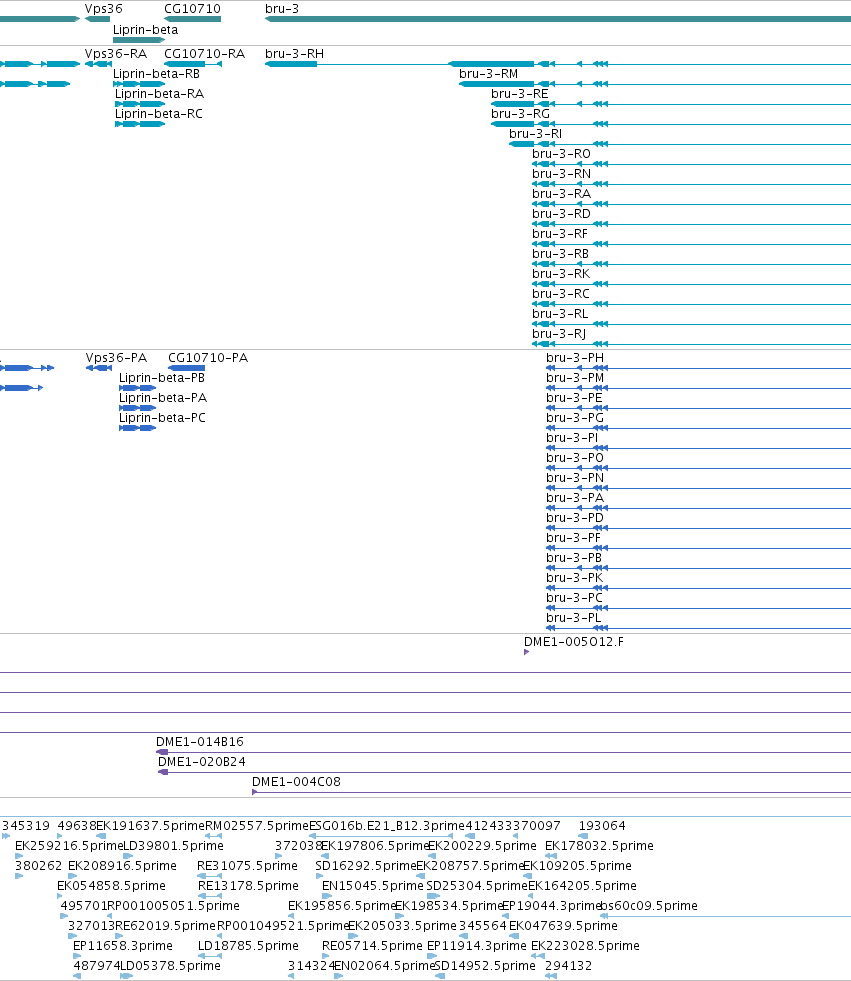Select transcript CG10710-RA label
This screenshot has width=851, height=981.
(x=204, y=54)
